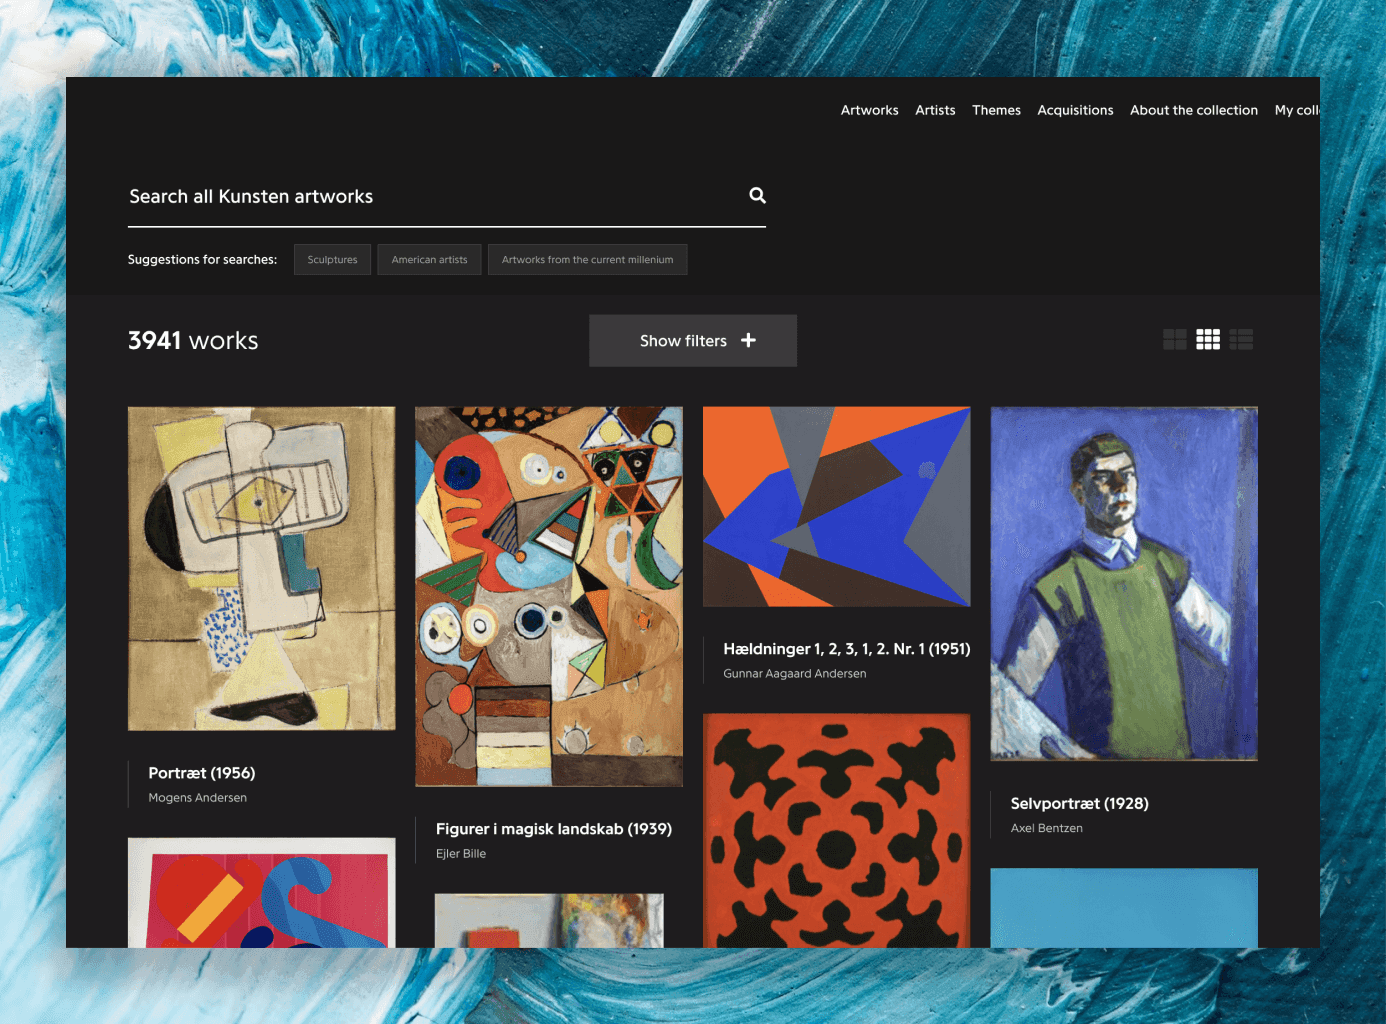Switch to list view layout
The width and height of the screenshot is (1386, 1024).
tap(1241, 340)
